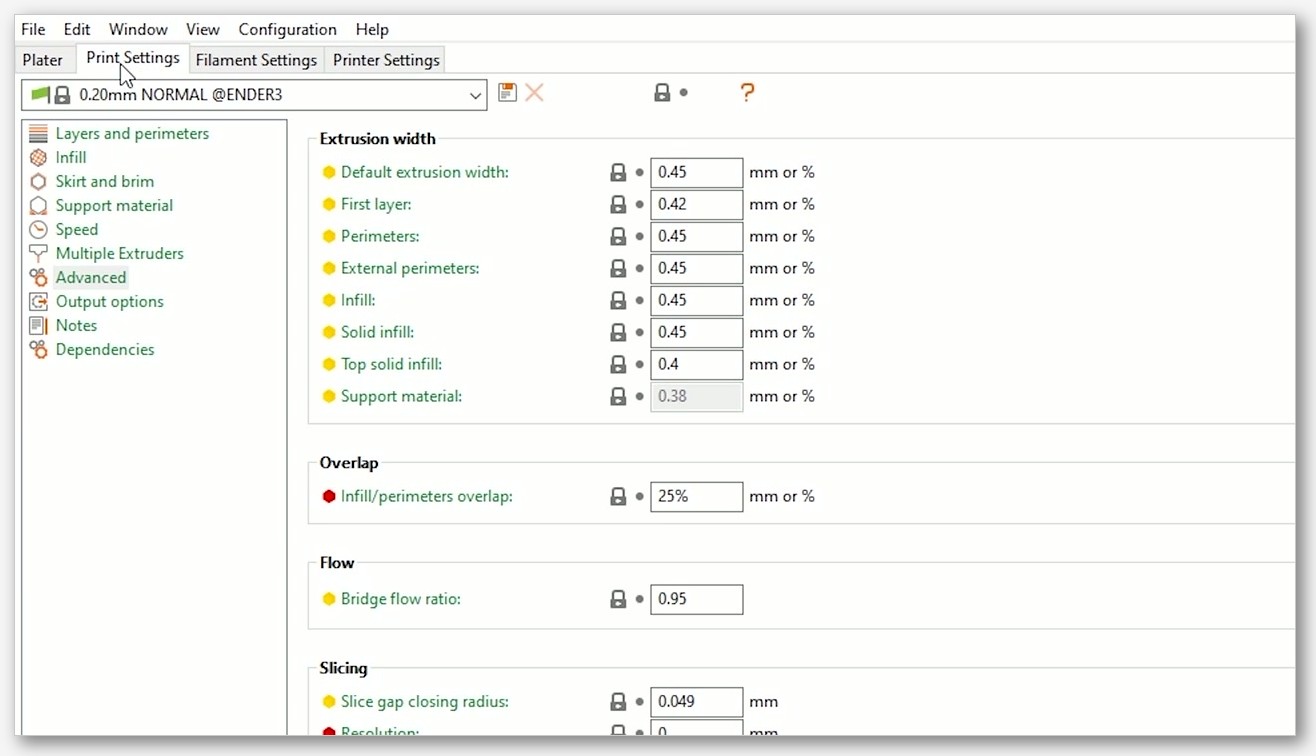Click the Infill sidebar icon
Viewport: 1316px width, 756px height.
(38, 158)
